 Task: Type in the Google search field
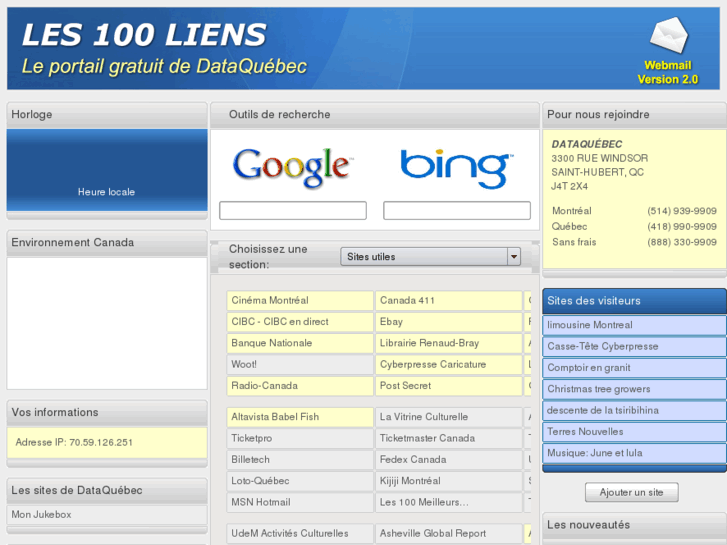click(292, 211)
